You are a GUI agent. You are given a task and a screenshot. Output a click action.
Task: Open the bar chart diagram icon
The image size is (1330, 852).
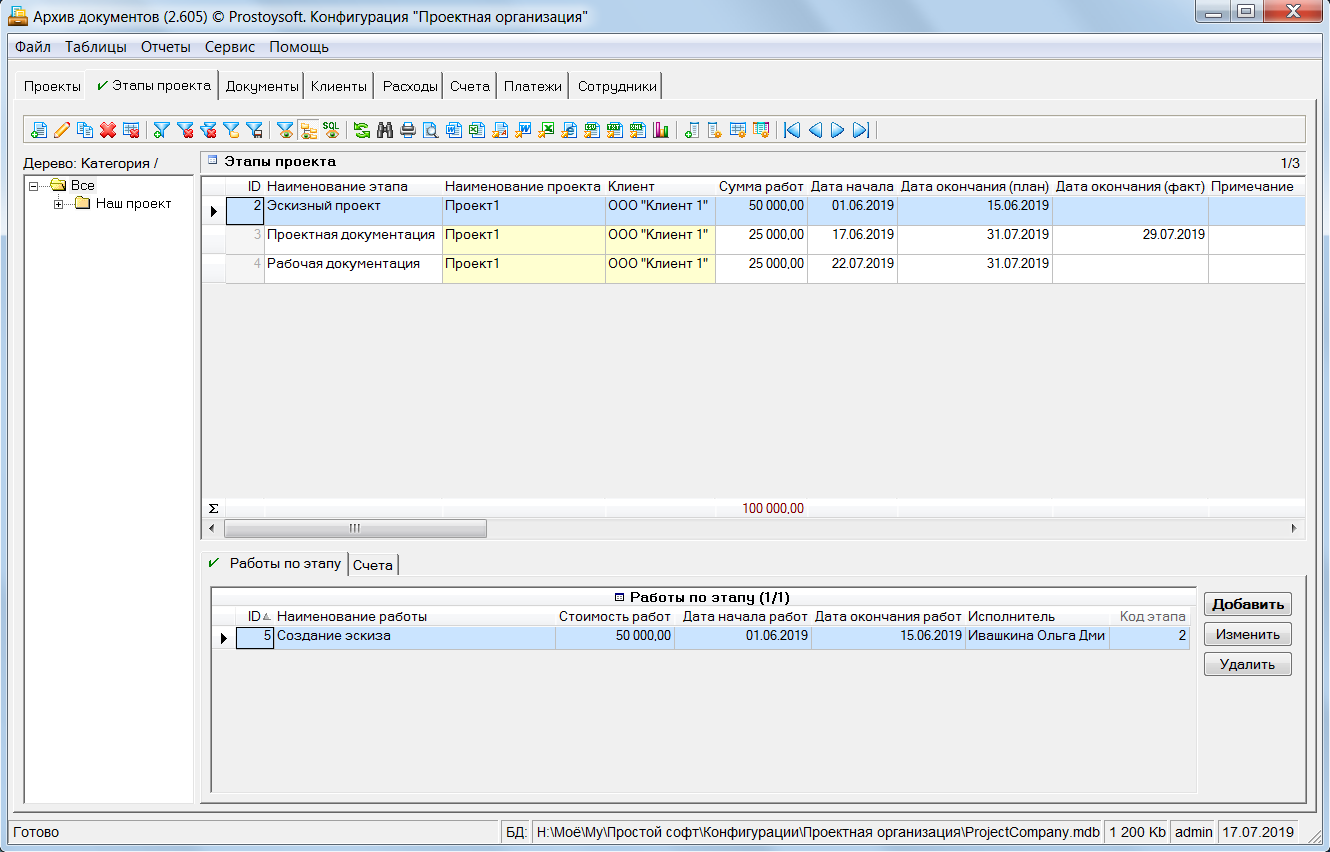(x=660, y=130)
